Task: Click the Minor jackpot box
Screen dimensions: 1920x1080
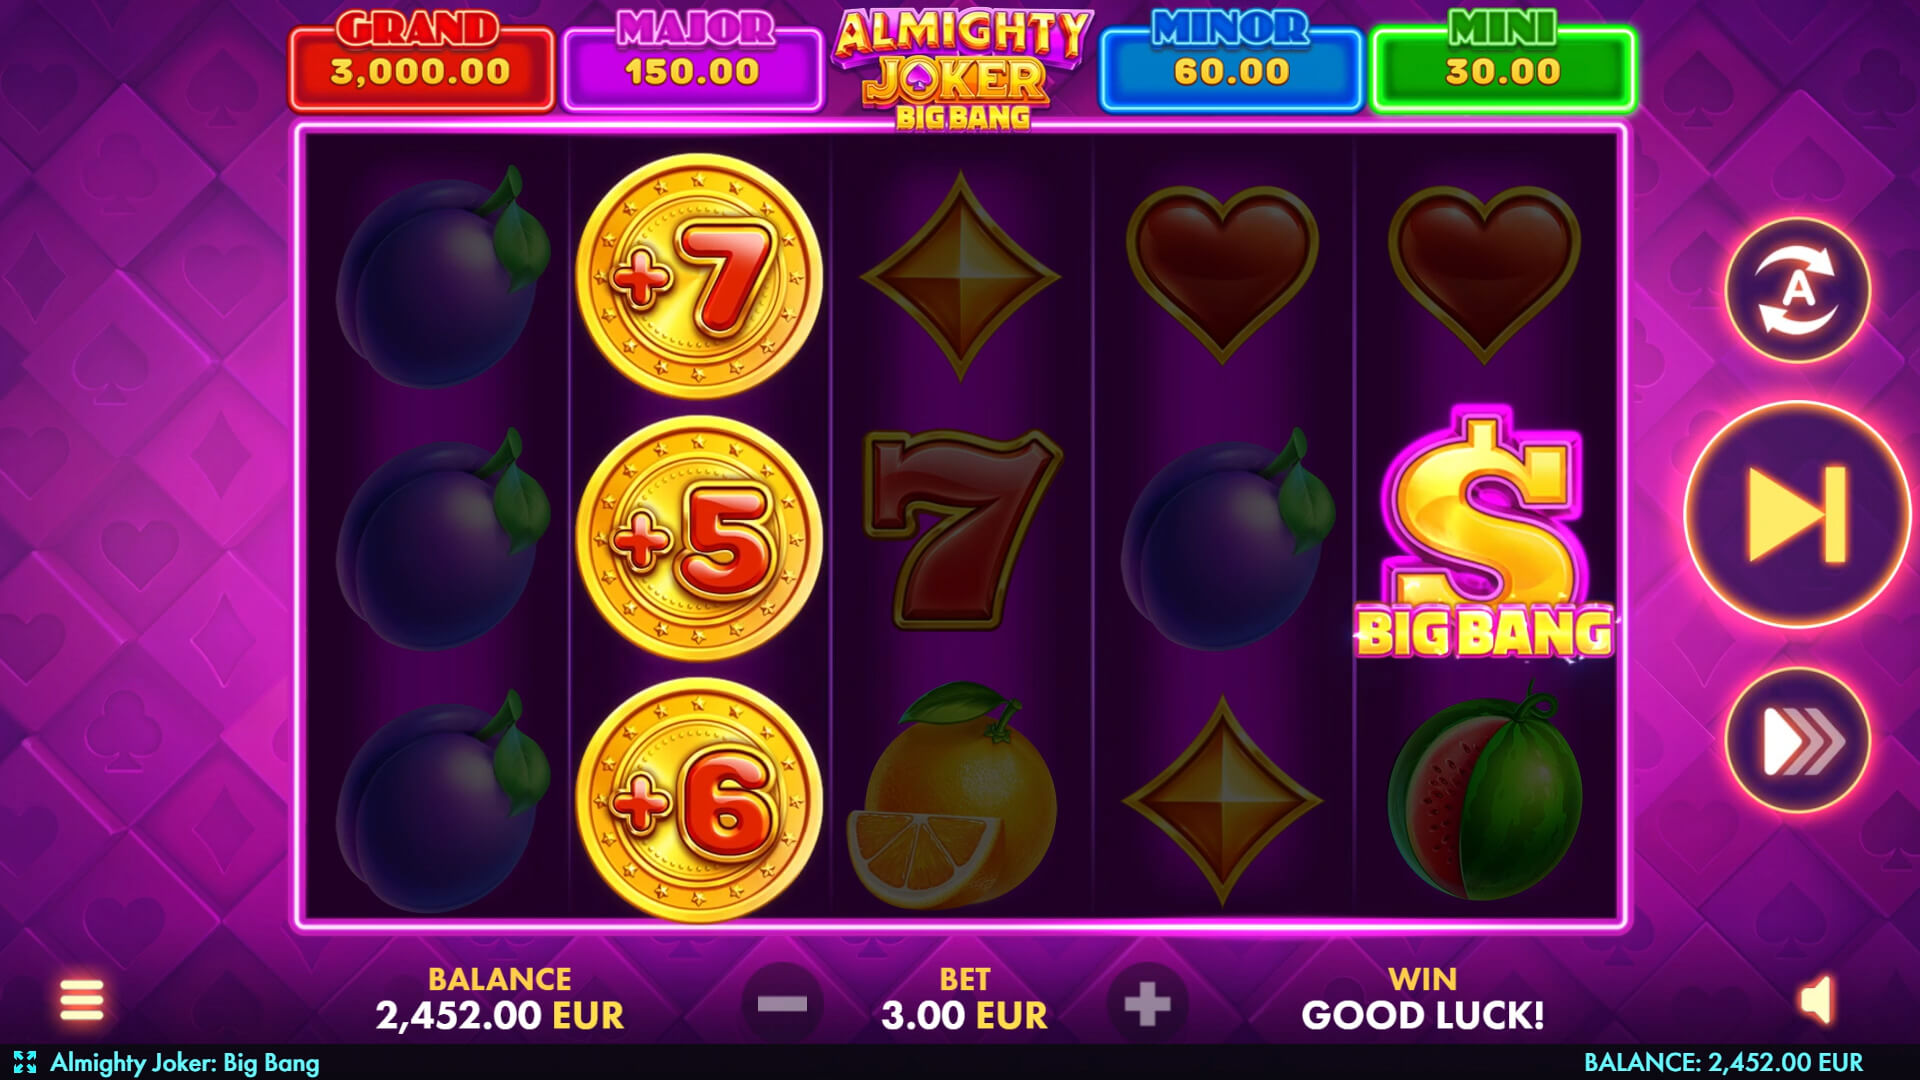Action: (x=1231, y=60)
